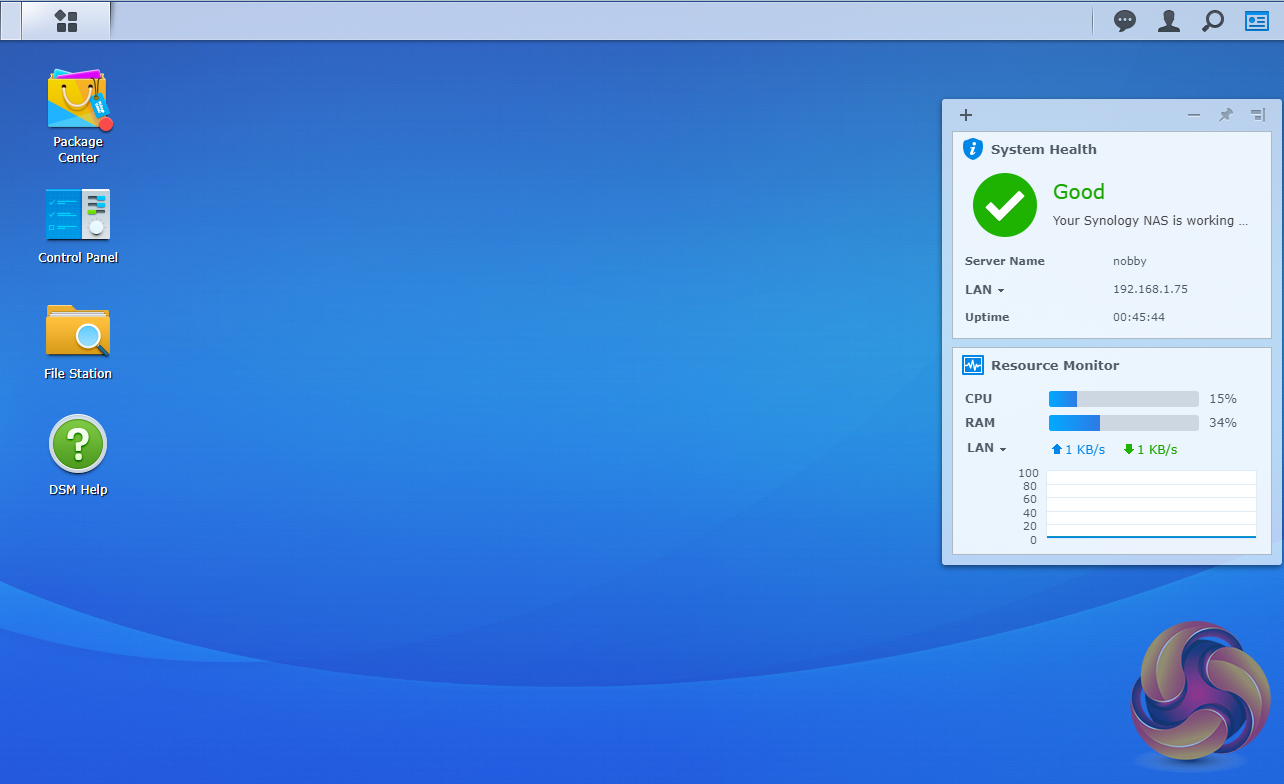The height and width of the screenshot is (784, 1284).
Task: Click 'Your Synology NAS is working' message
Action: point(1150,220)
